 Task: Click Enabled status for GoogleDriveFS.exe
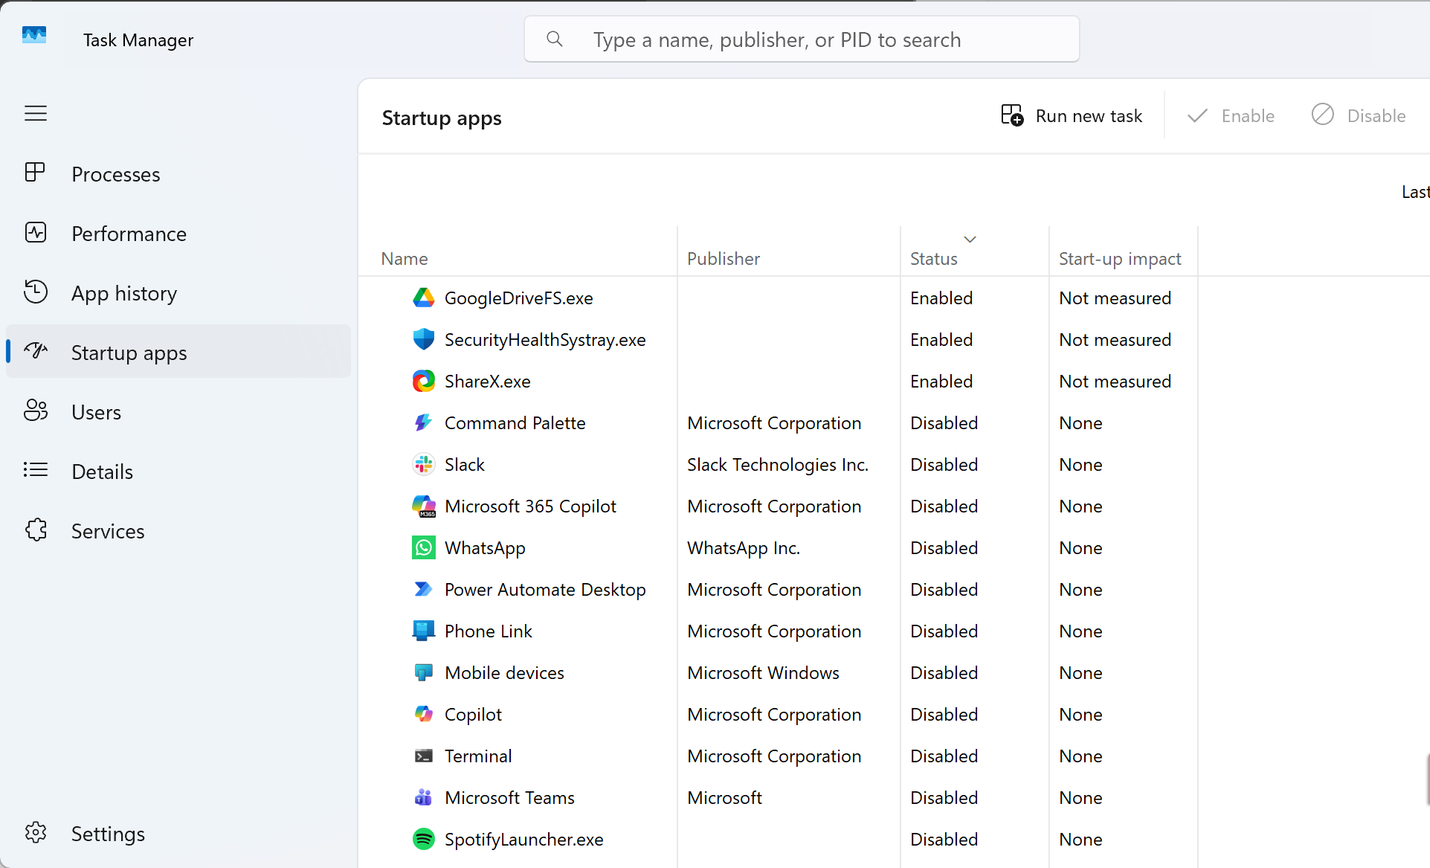[941, 298]
